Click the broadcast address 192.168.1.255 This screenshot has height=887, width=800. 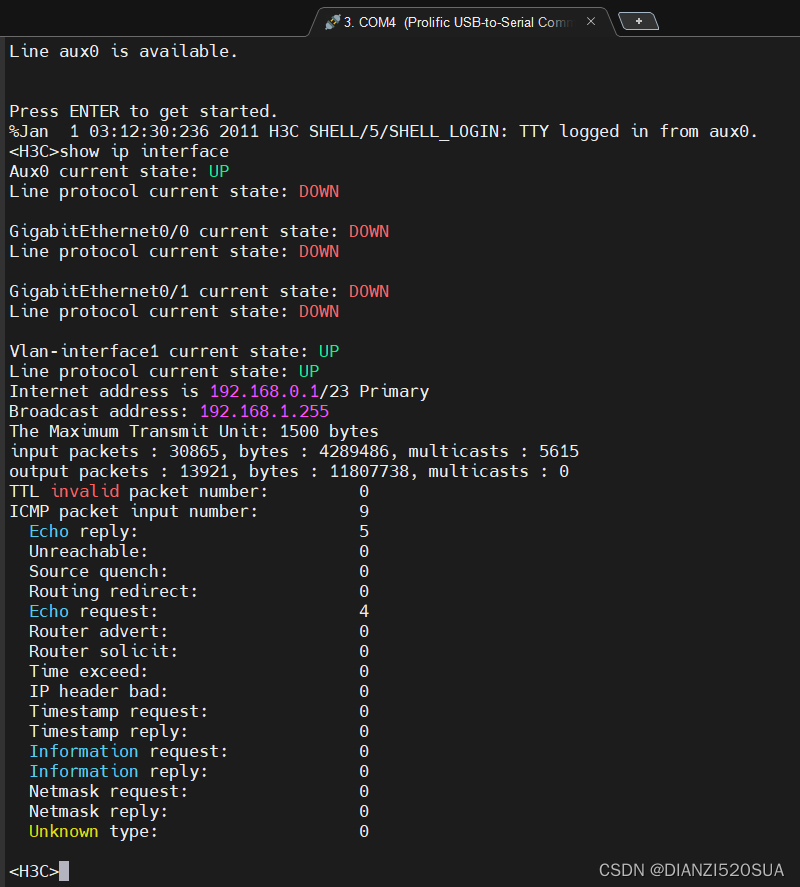[x=264, y=411]
